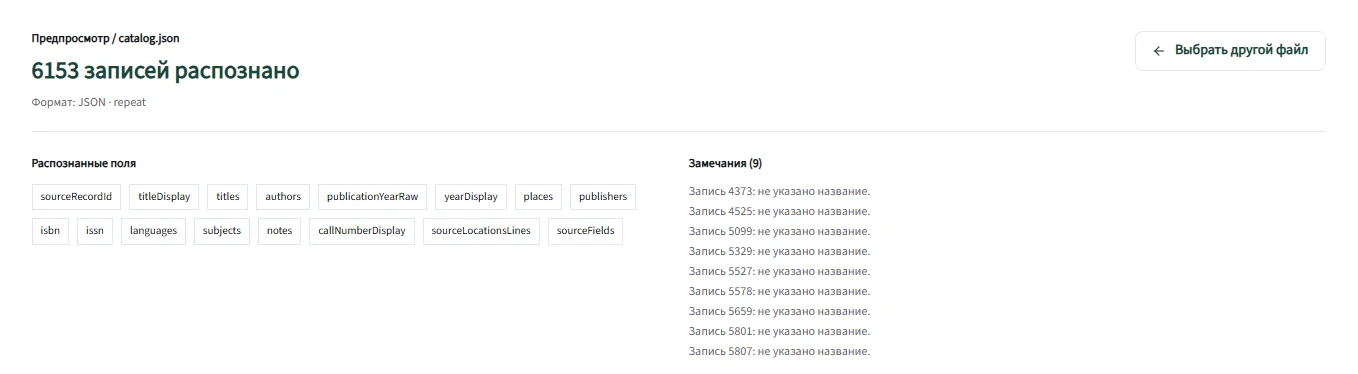Screen dimensions: 1358x374
Task: Click the callNumberDisplay field tag
Action: tap(362, 231)
